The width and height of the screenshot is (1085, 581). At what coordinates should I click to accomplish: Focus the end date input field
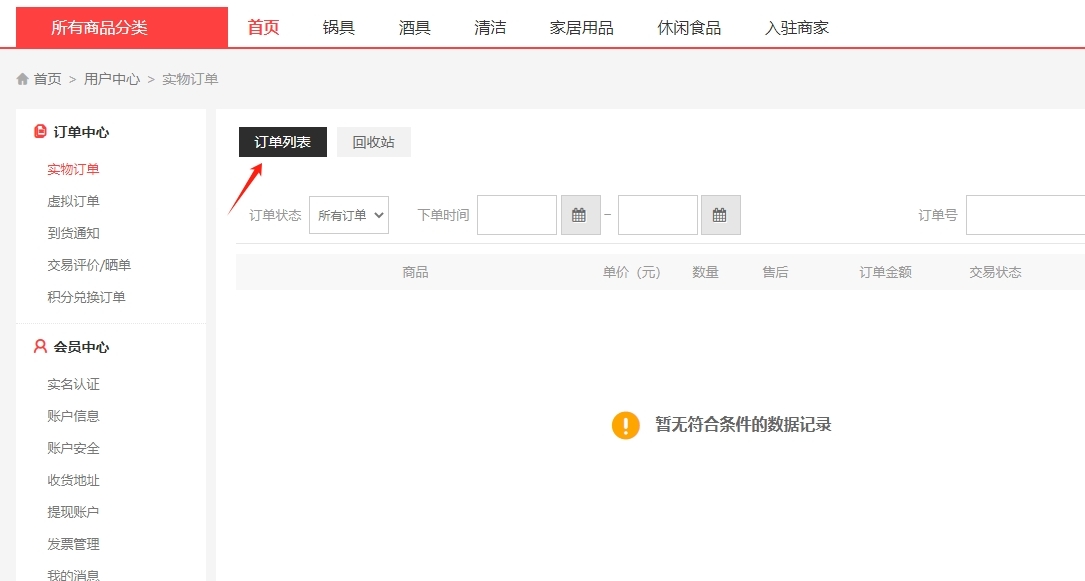pyautogui.click(x=657, y=215)
